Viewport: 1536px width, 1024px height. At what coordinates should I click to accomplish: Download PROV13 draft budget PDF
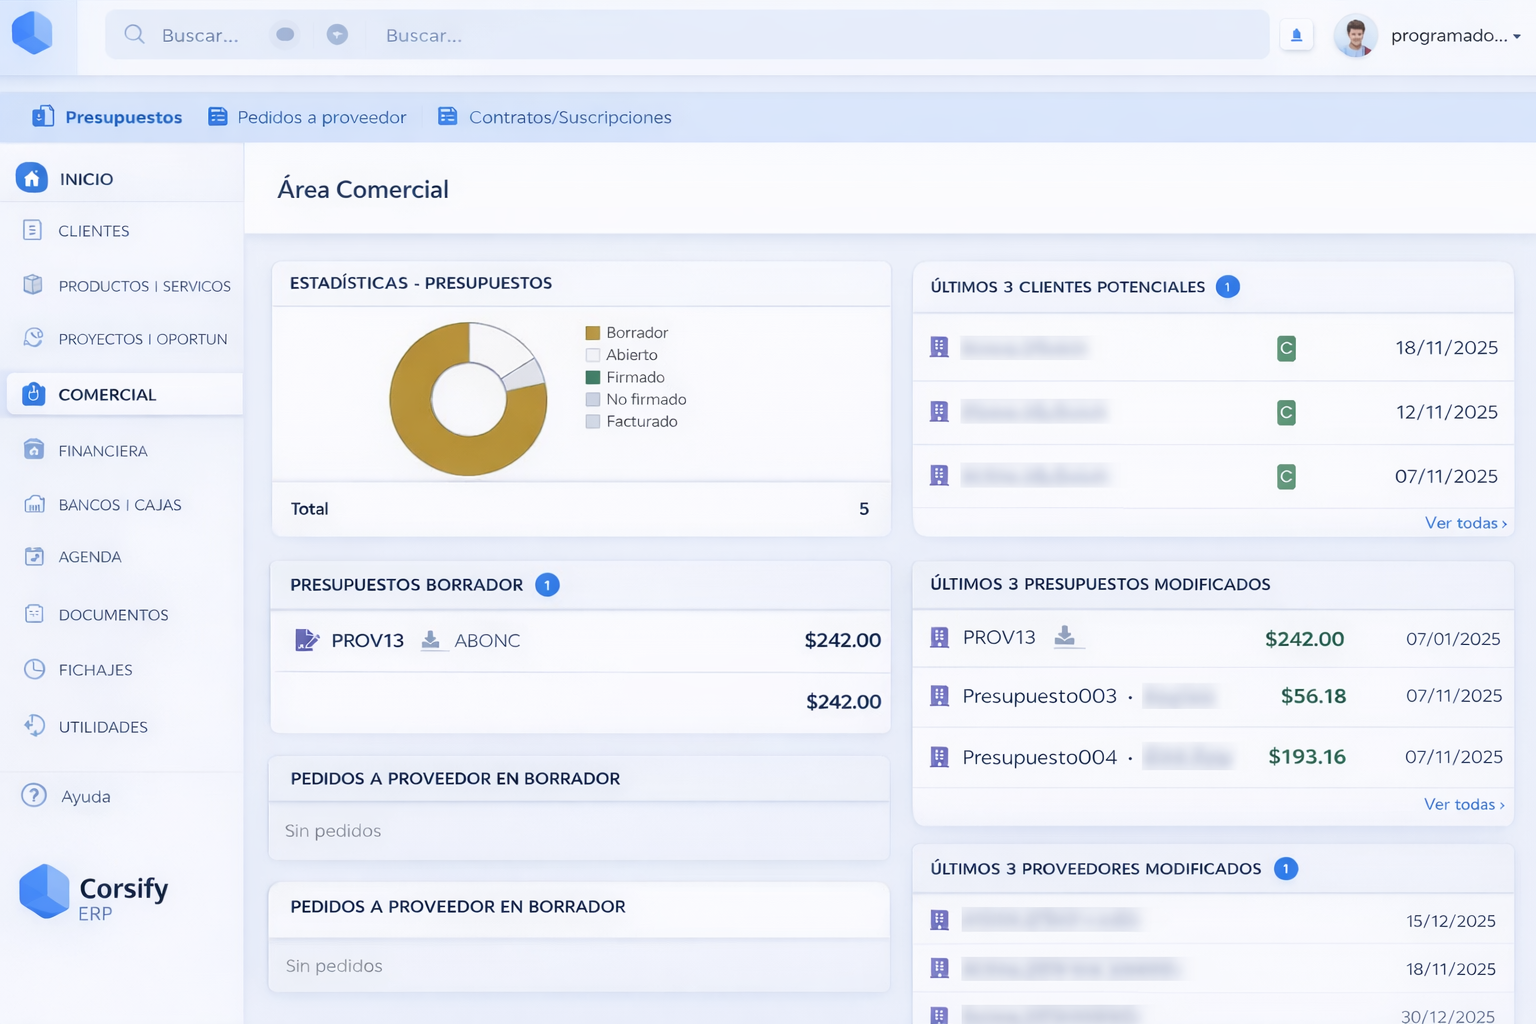point(431,640)
